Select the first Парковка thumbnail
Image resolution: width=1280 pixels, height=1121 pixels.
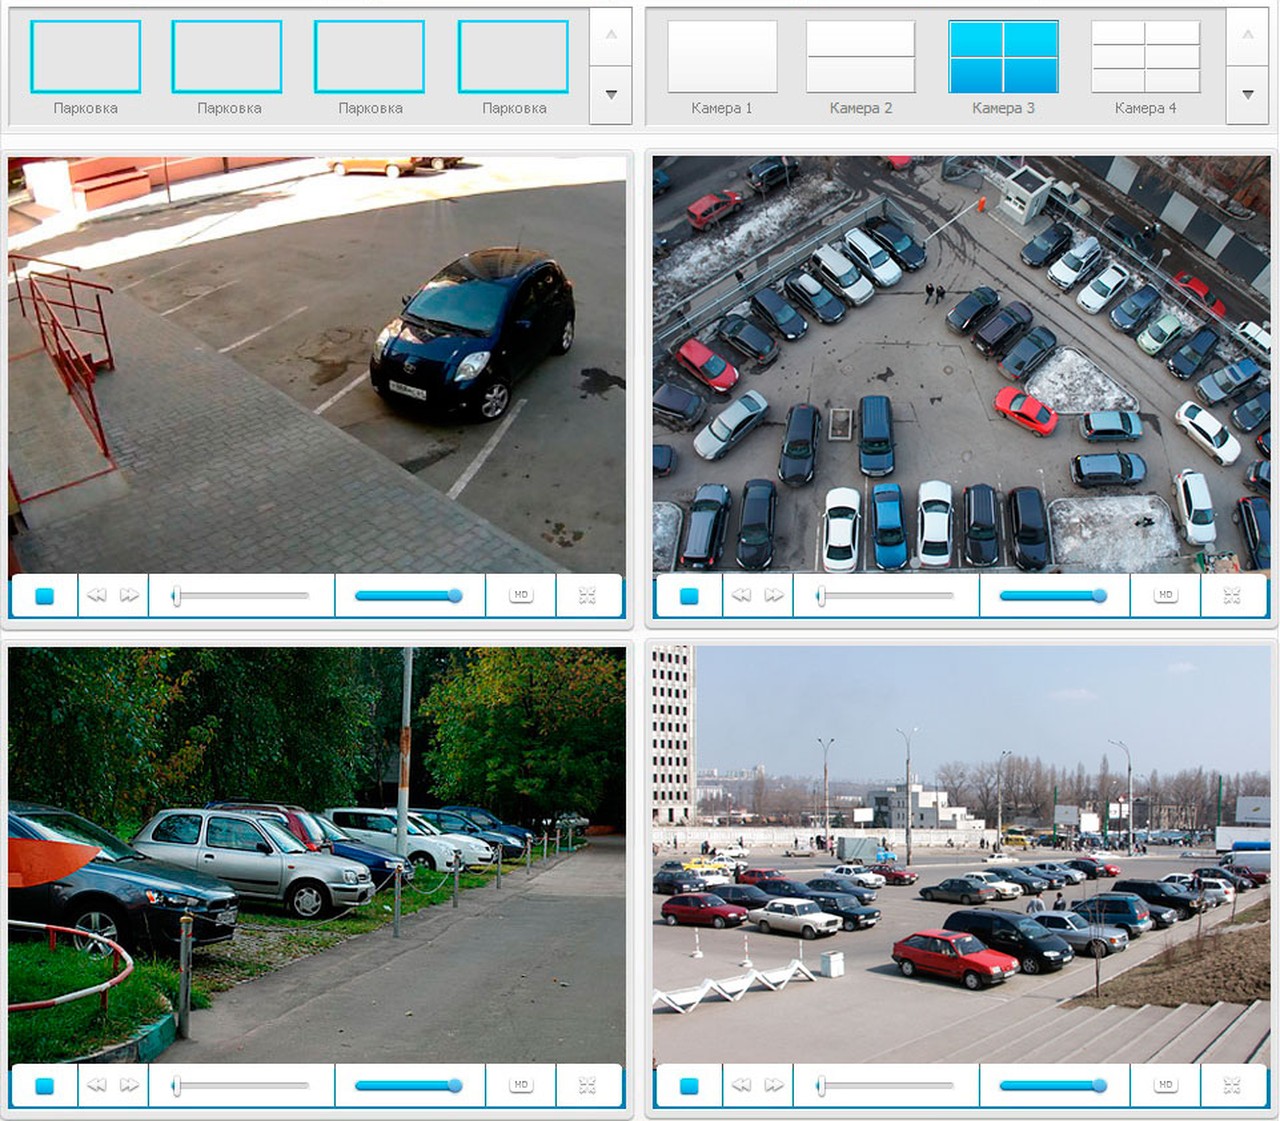[85, 57]
